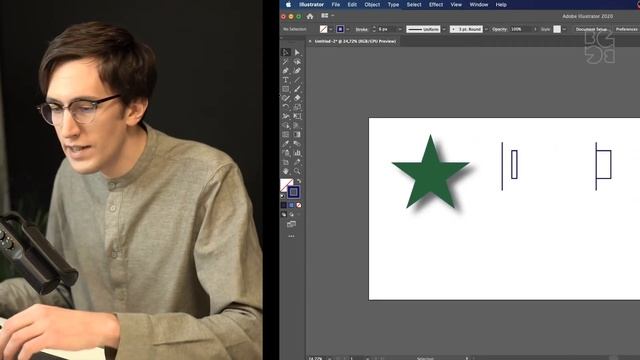Click the toolbar Fill swatch

(x=287, y=185)
